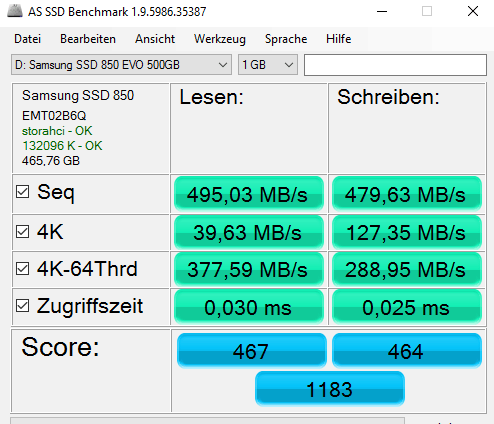Select the Seq read result 495,03 MB/s
This screenshot has width=494, height=424.
click(249, 194)
